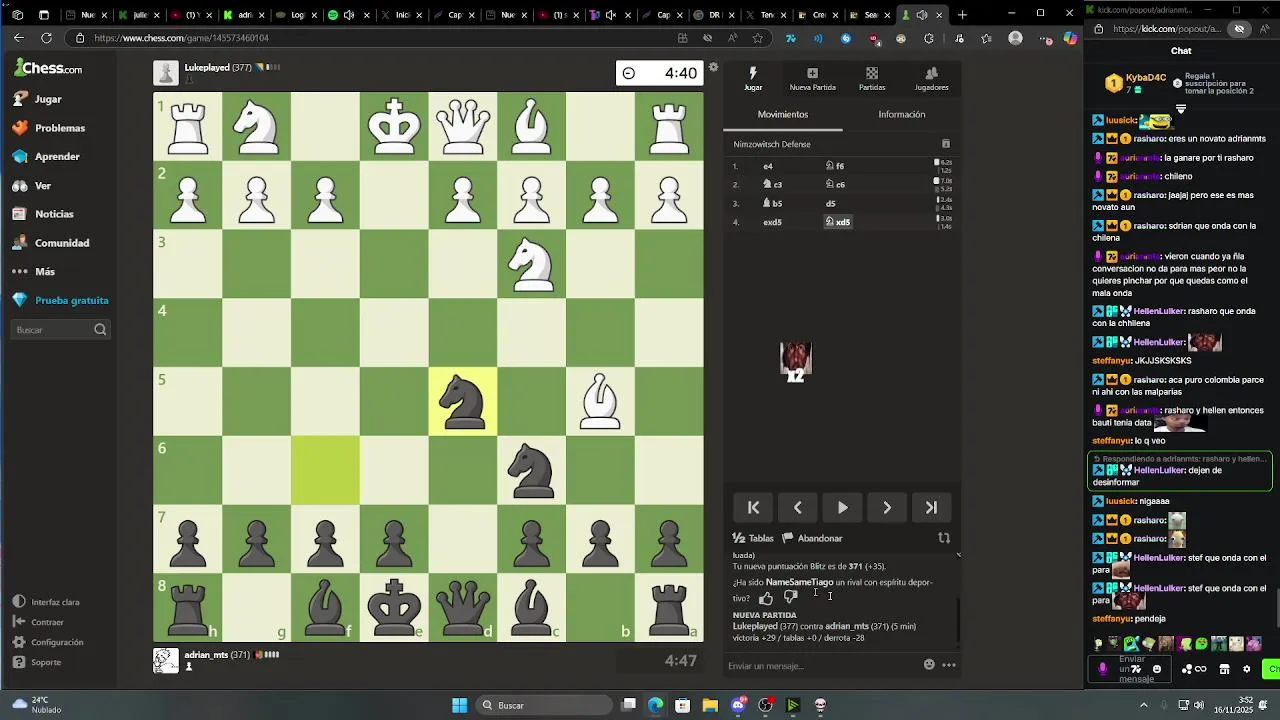
Task: Expand the Kick chat leaderboard chevron
Action: tap(1181, 108)
